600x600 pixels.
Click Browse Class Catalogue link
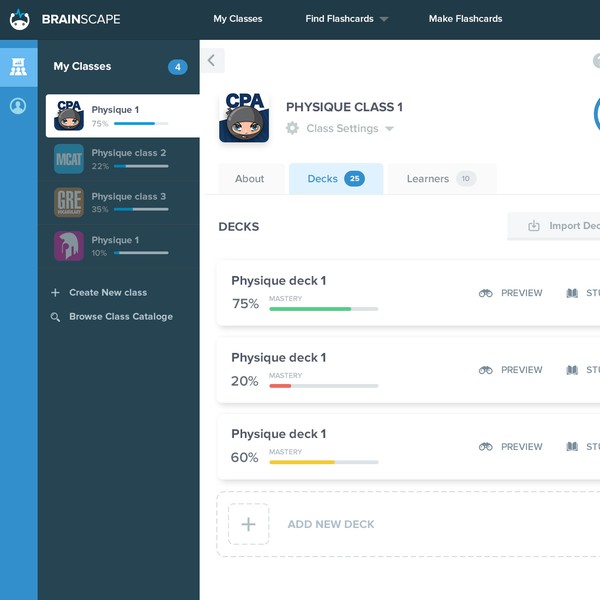[x=121, y=317]
